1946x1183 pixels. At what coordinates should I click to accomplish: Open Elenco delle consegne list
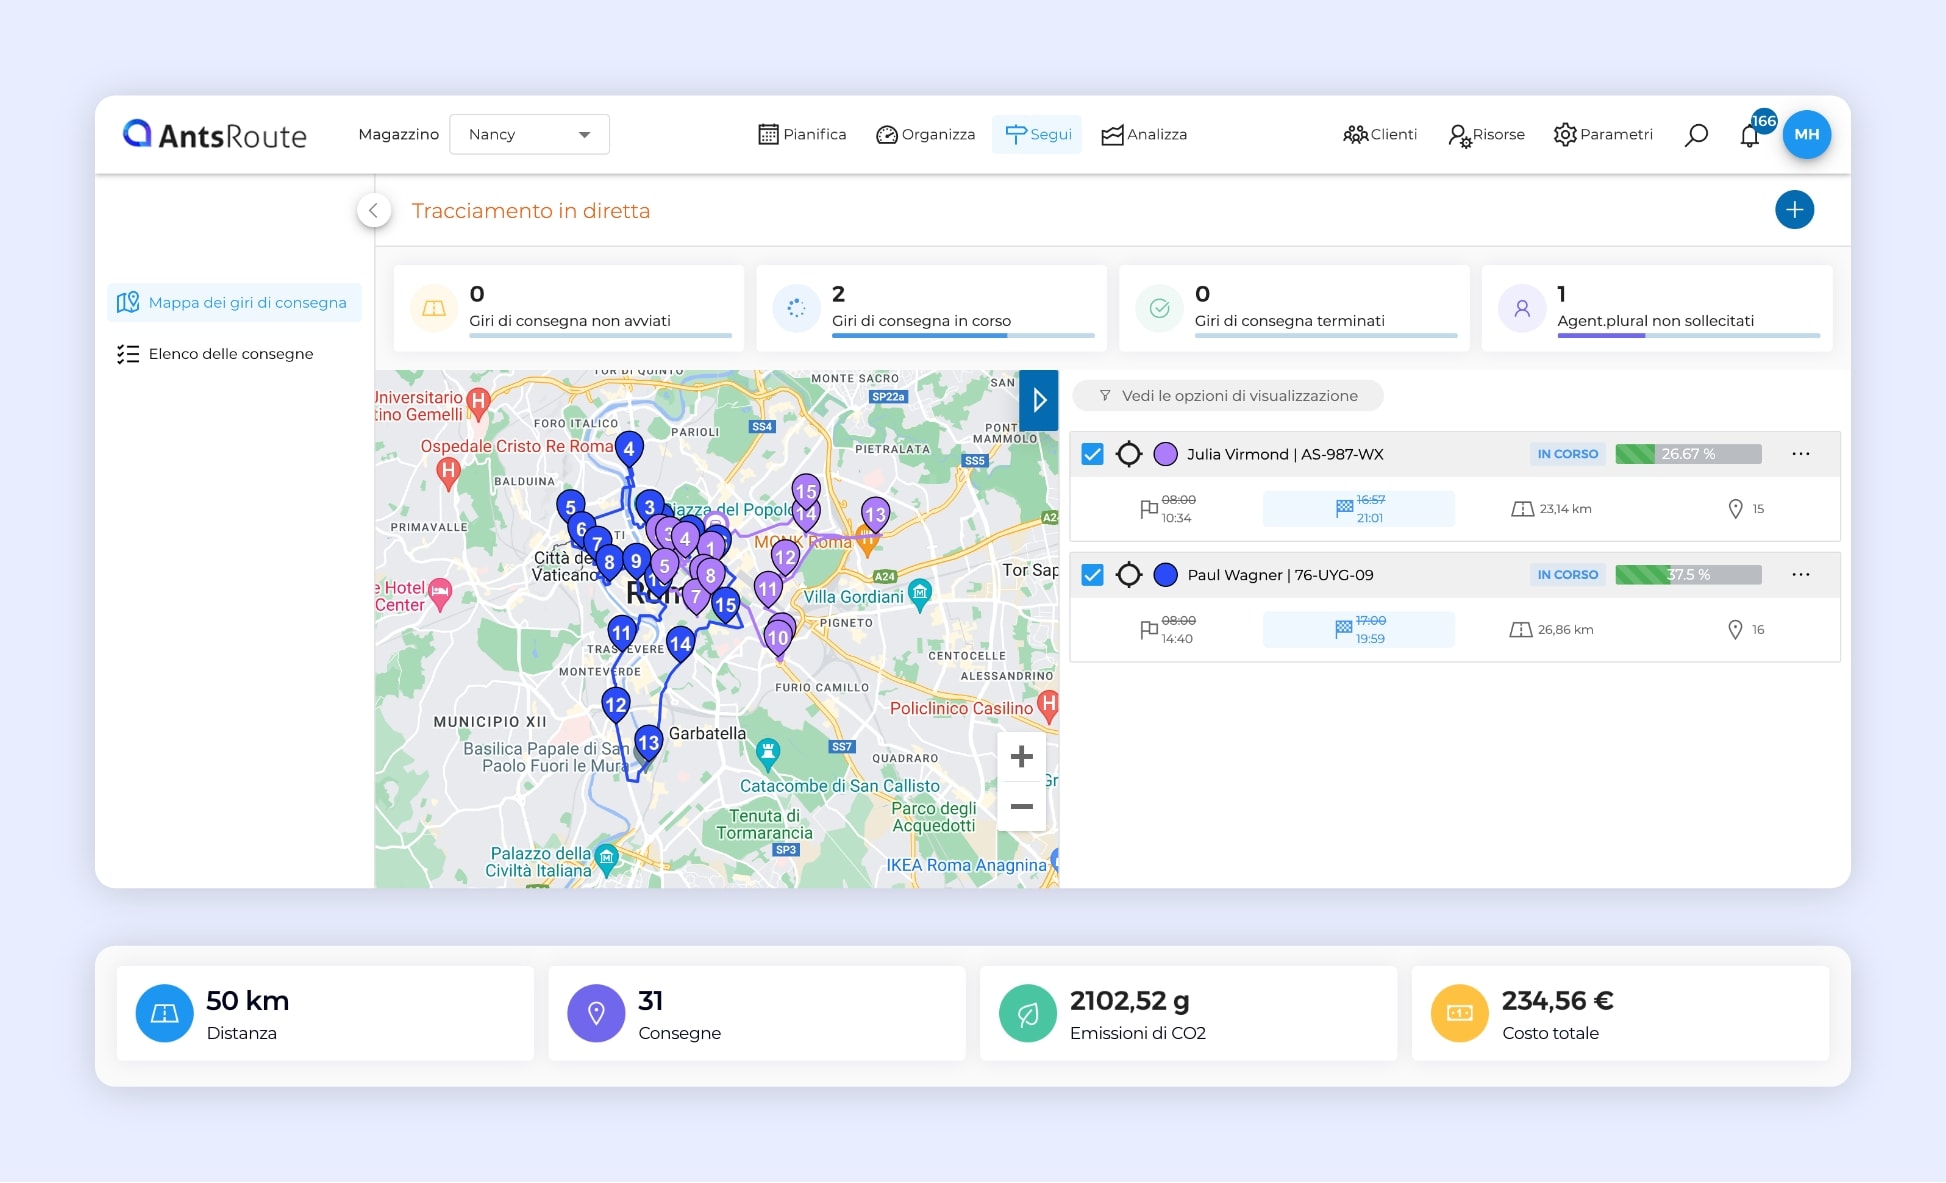[x=230, y=354]
